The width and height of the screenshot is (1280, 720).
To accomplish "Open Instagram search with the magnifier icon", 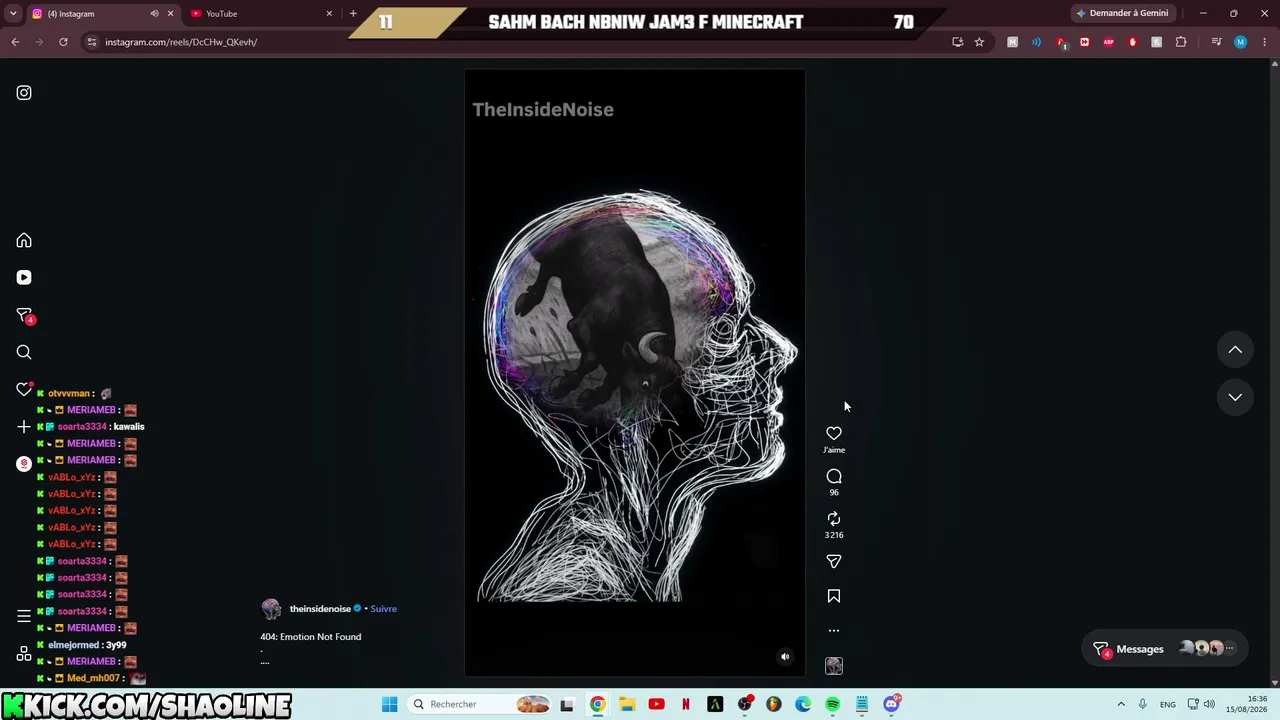I will pyautogui.click(x=24, y=352).
